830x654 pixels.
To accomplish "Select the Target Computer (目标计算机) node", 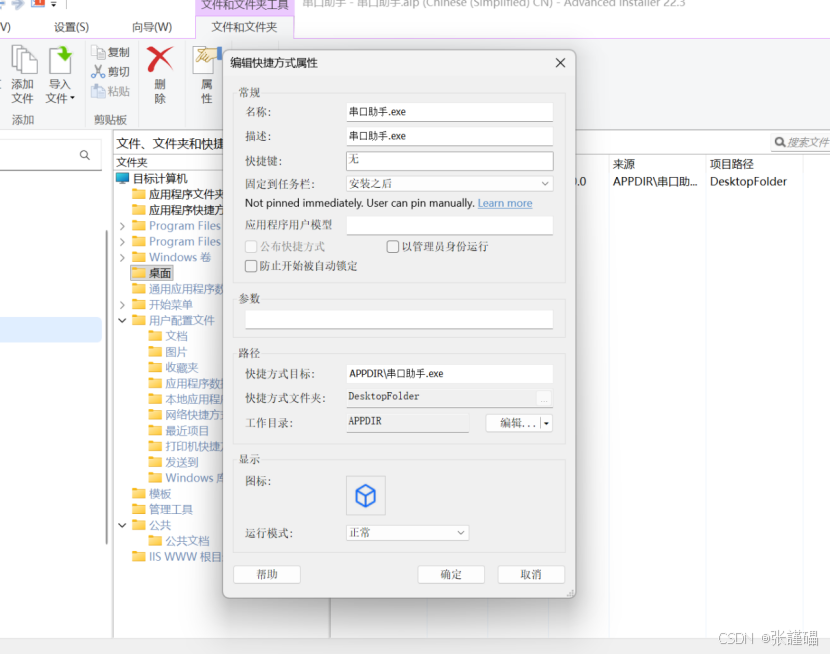I will tap(160, 178).
